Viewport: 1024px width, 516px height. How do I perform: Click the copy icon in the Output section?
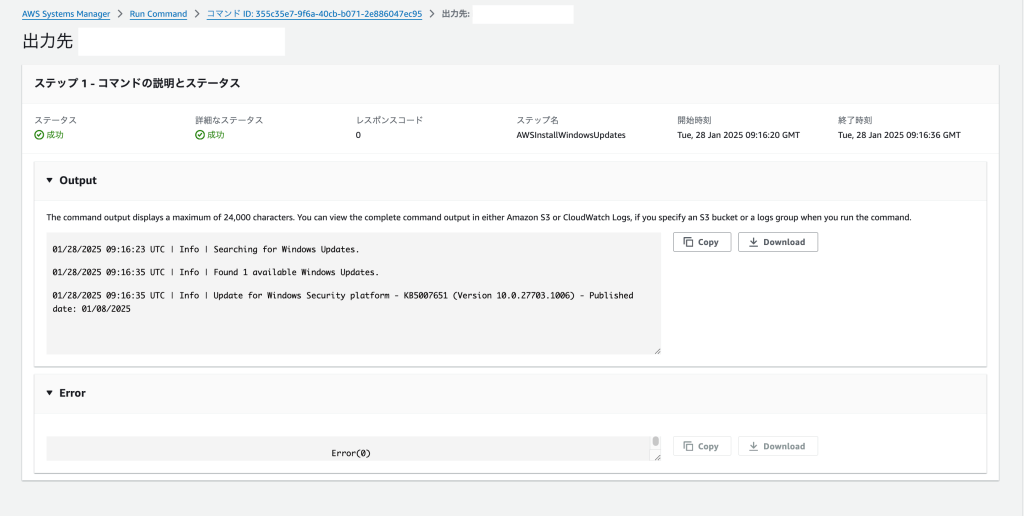point(688,242)
